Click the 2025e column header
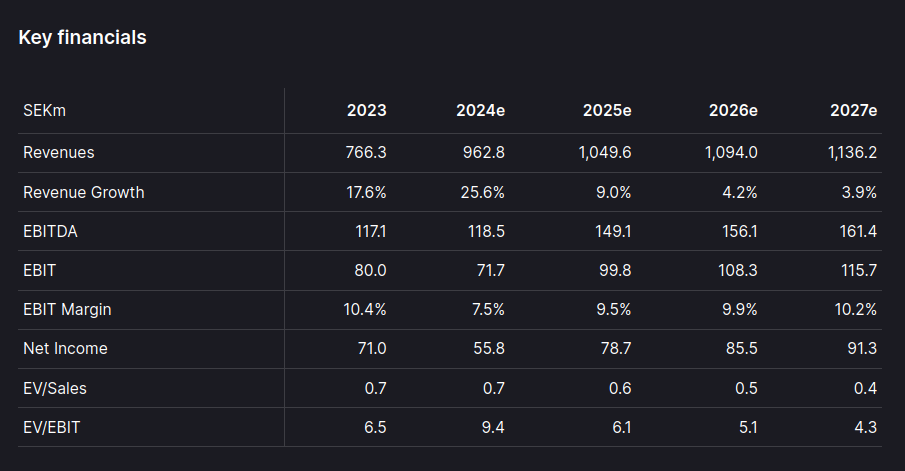Image resolution: width=905 pixels, height=471 pixels. 607,110
